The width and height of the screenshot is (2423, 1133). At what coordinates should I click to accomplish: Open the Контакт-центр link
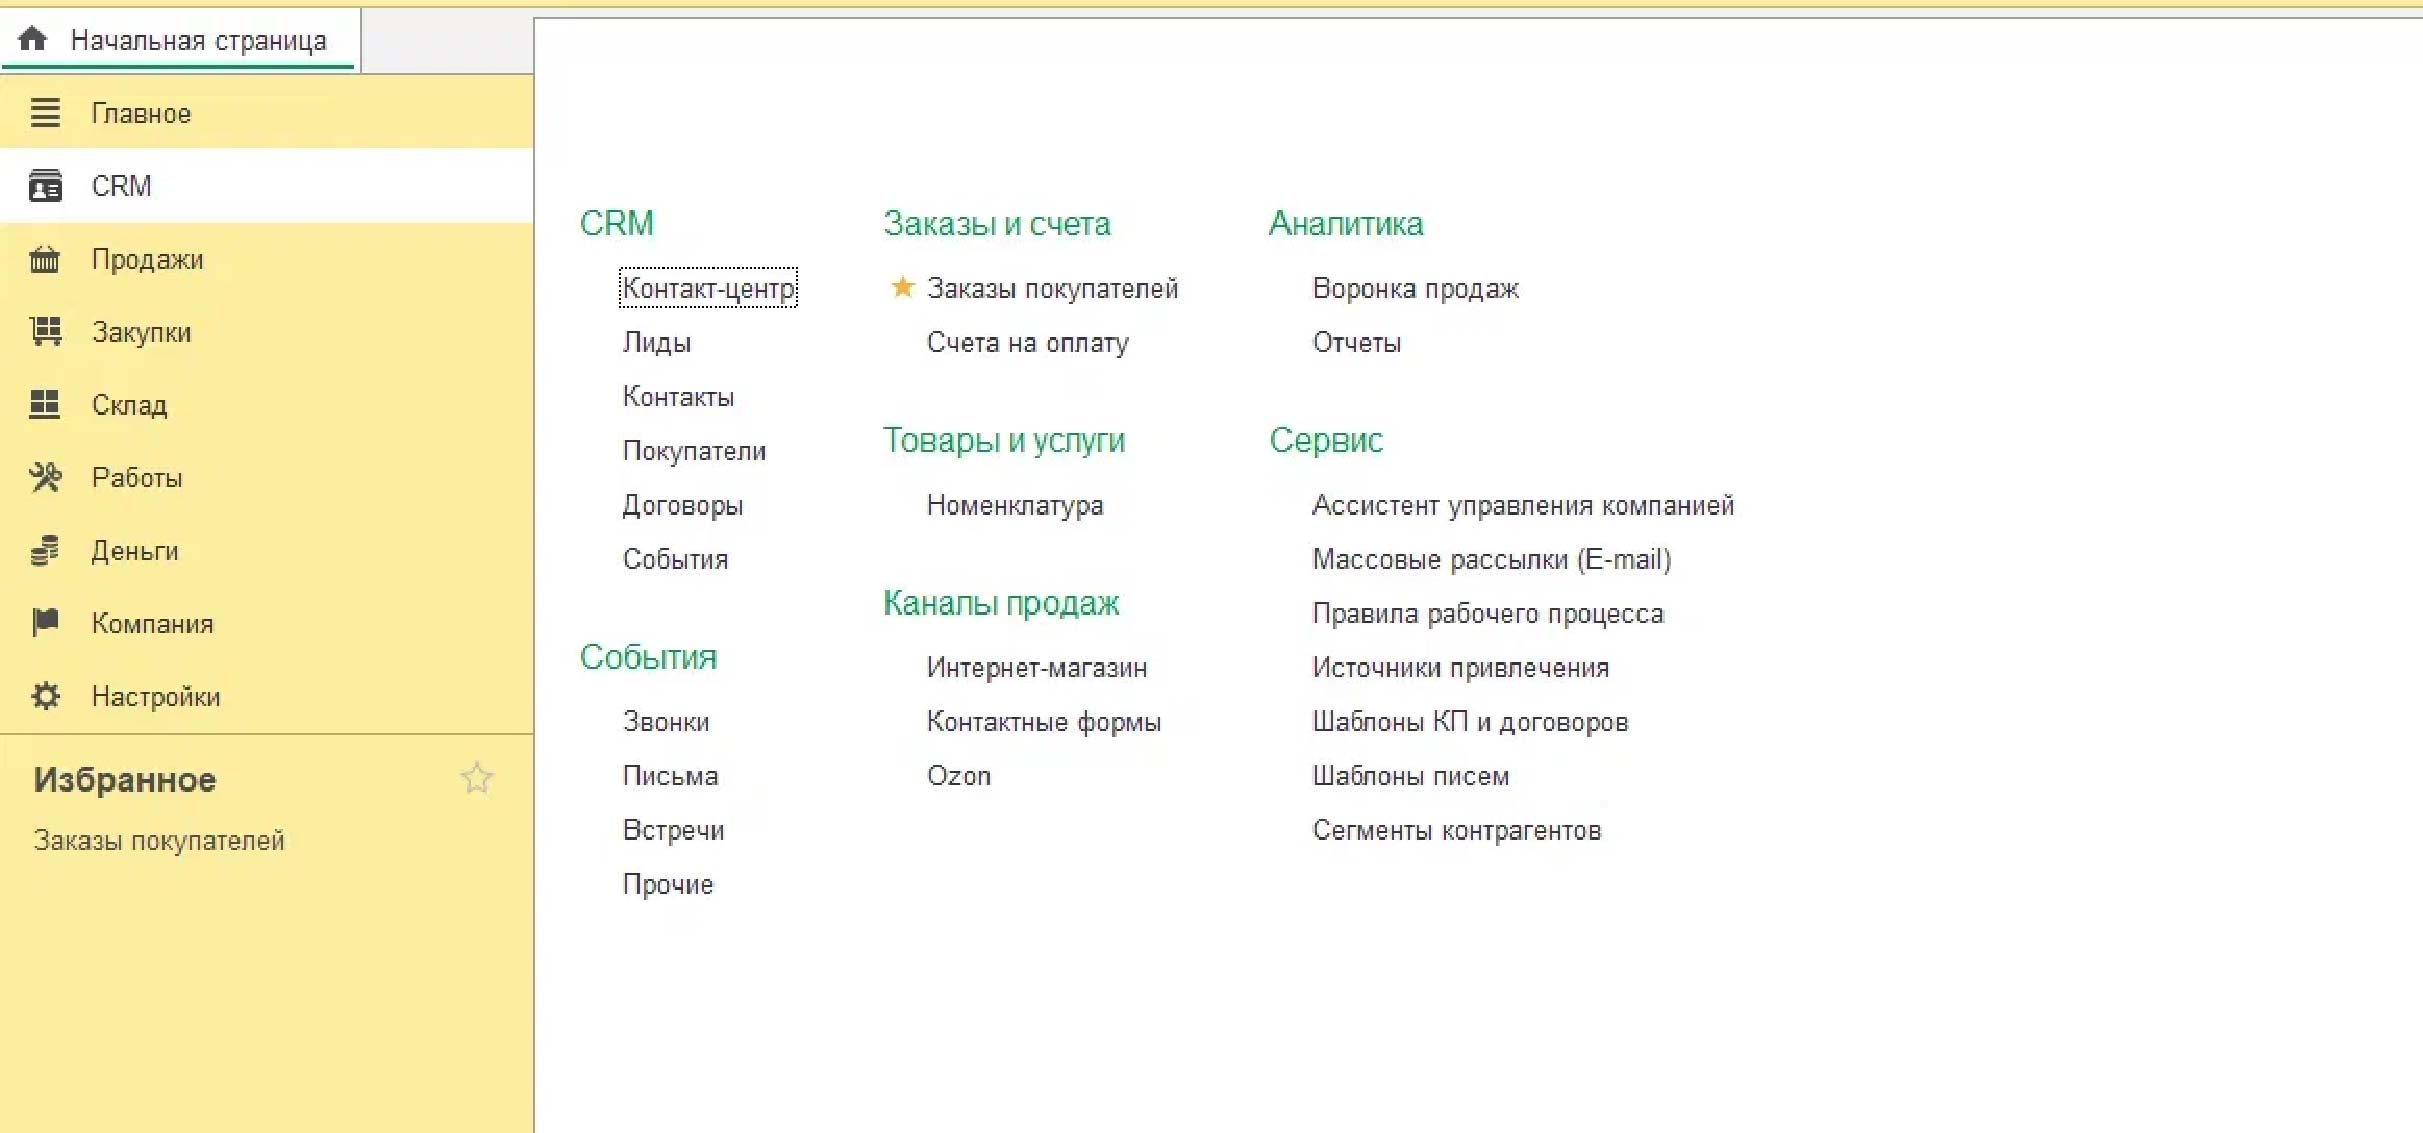(x=708, y=288)
